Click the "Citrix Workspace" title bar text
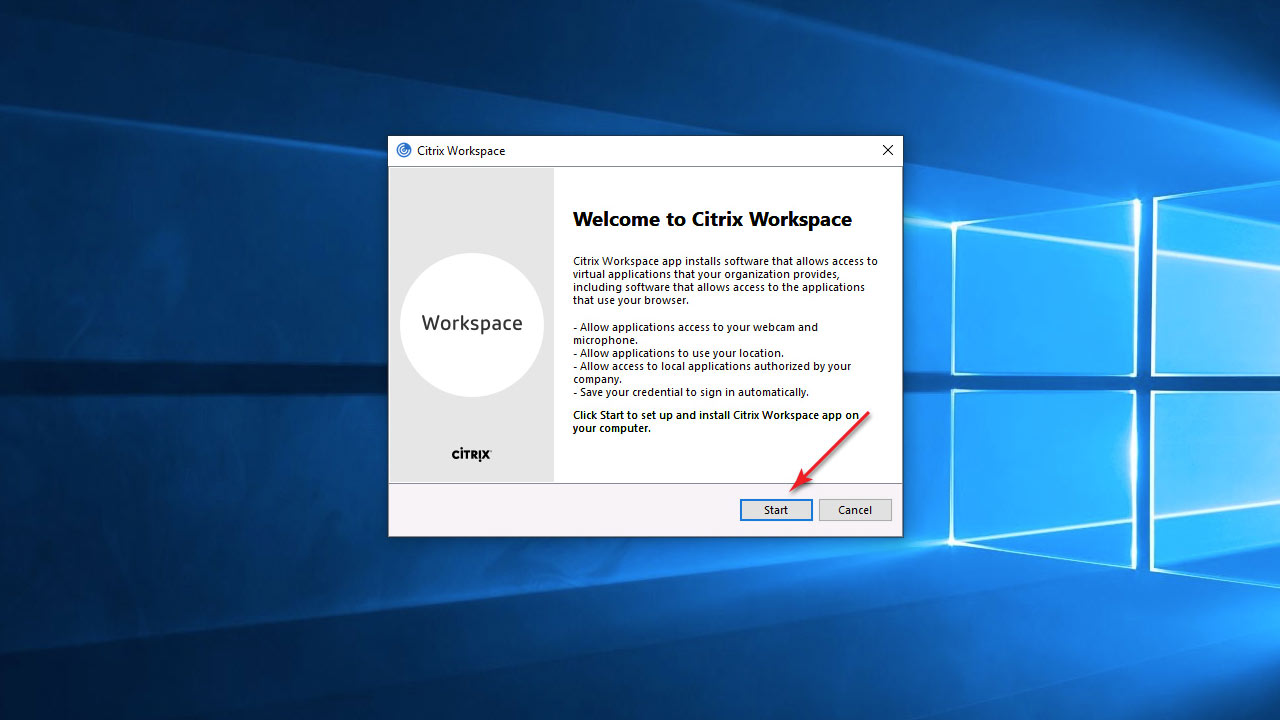This screenshot has height=720, width=1280. (x=461, y=151)
